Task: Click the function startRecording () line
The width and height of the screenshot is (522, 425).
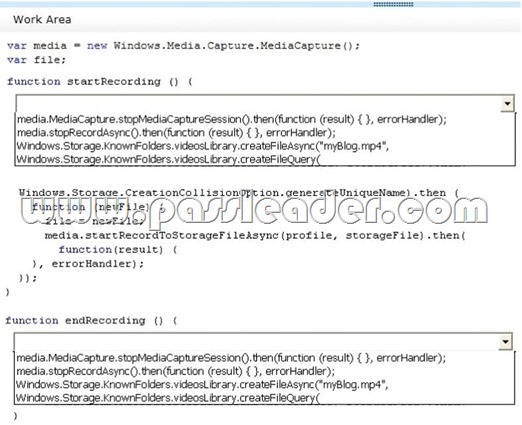Action: 100,82
